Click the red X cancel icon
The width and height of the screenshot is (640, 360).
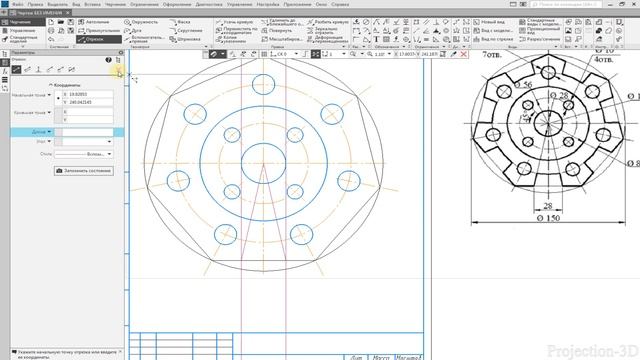[x=464, y=54]
